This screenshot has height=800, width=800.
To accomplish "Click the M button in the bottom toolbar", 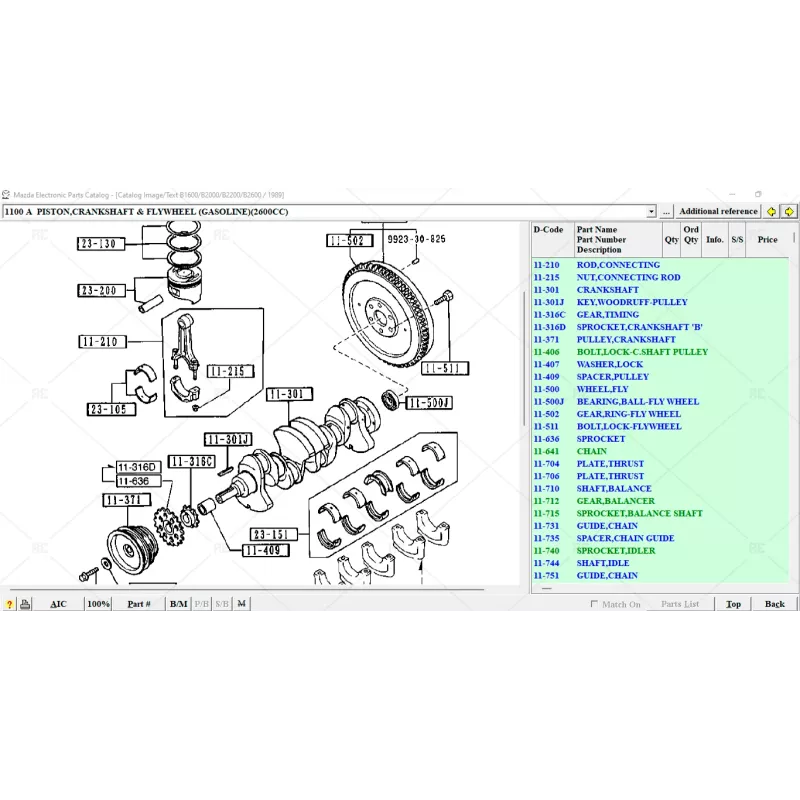I will pos(240,603).
